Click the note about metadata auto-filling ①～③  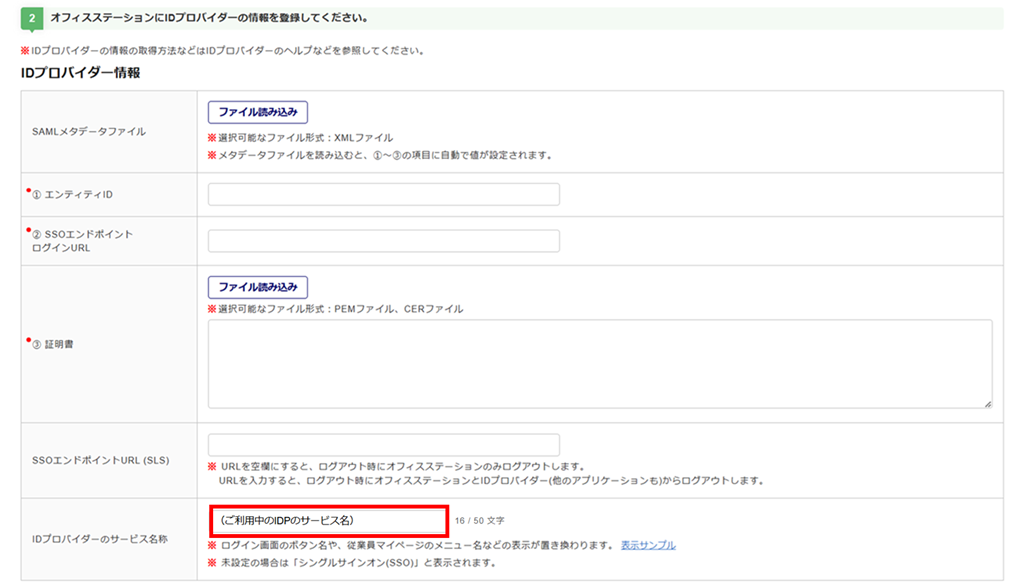pyautogui.click(x=381, y=155)
